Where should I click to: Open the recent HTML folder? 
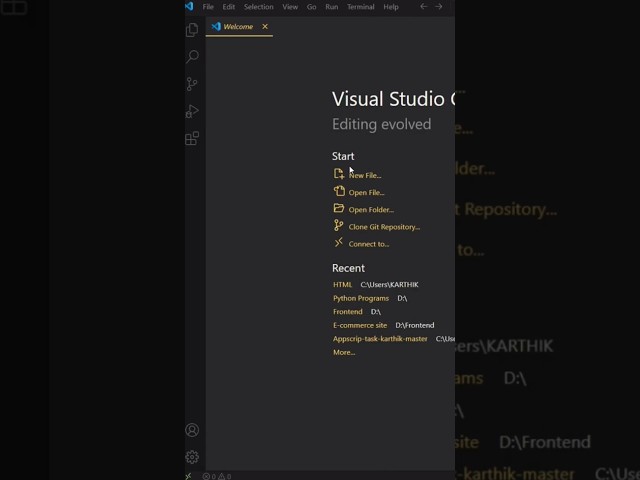pos(342,284)
